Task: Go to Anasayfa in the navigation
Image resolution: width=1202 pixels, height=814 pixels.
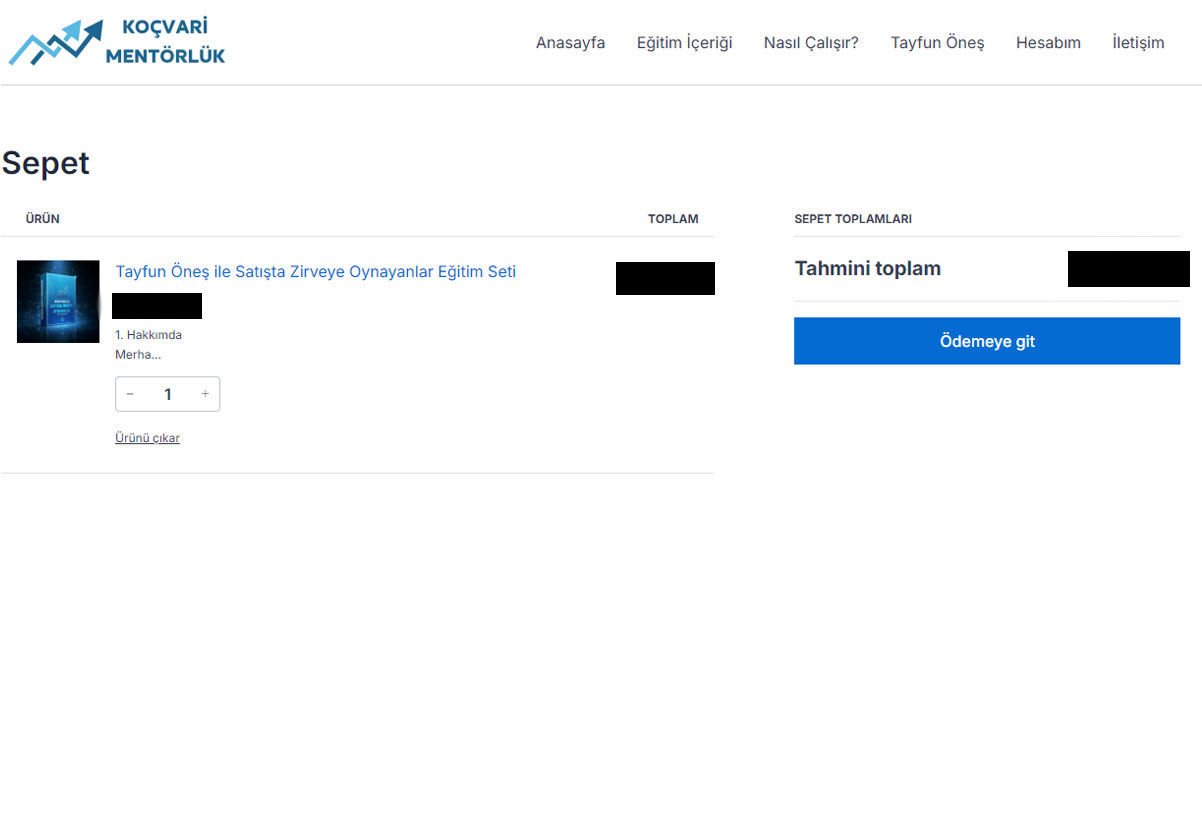Action: click(x=570, y=43)
